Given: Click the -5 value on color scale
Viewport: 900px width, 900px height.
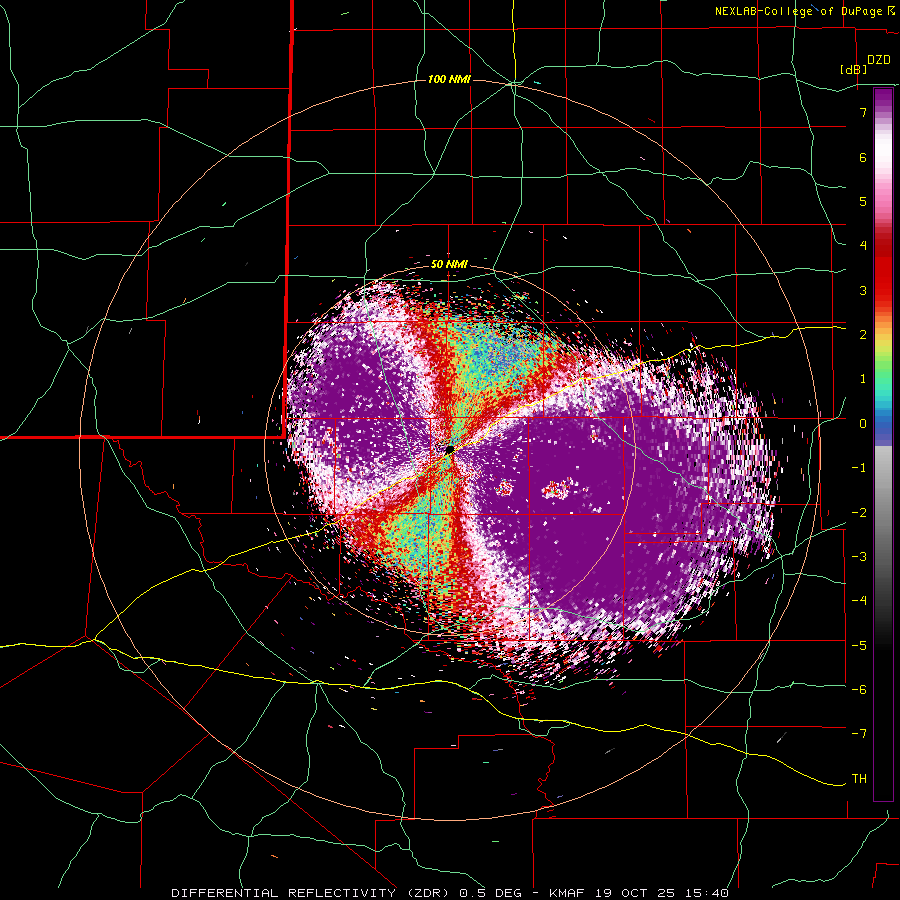Looking at the screenshot, I should click(859, 646).
